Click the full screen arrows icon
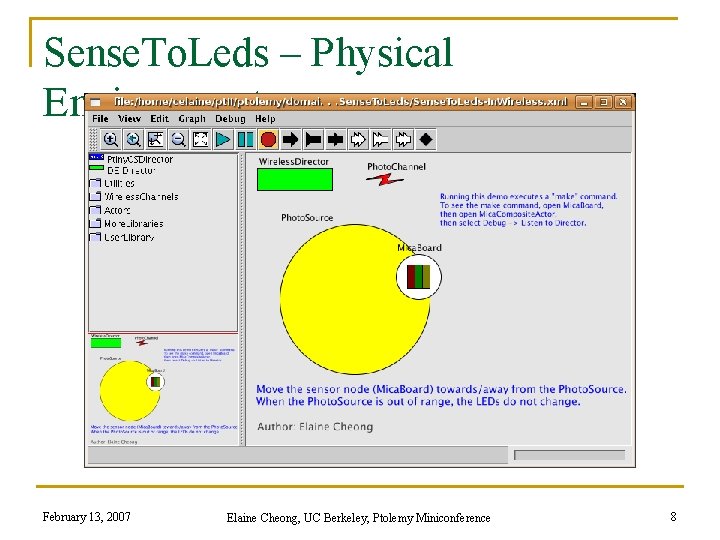 [x=201, y=140]
